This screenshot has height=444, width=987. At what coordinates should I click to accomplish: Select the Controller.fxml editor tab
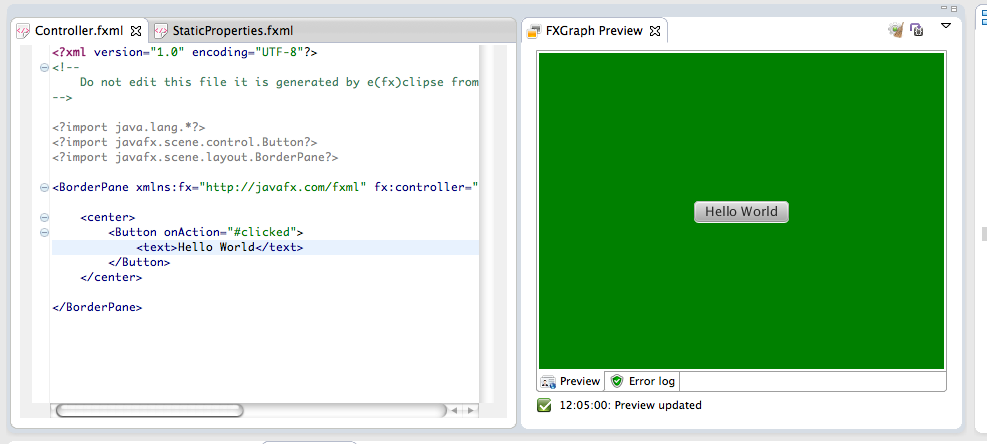pos(78,31)
